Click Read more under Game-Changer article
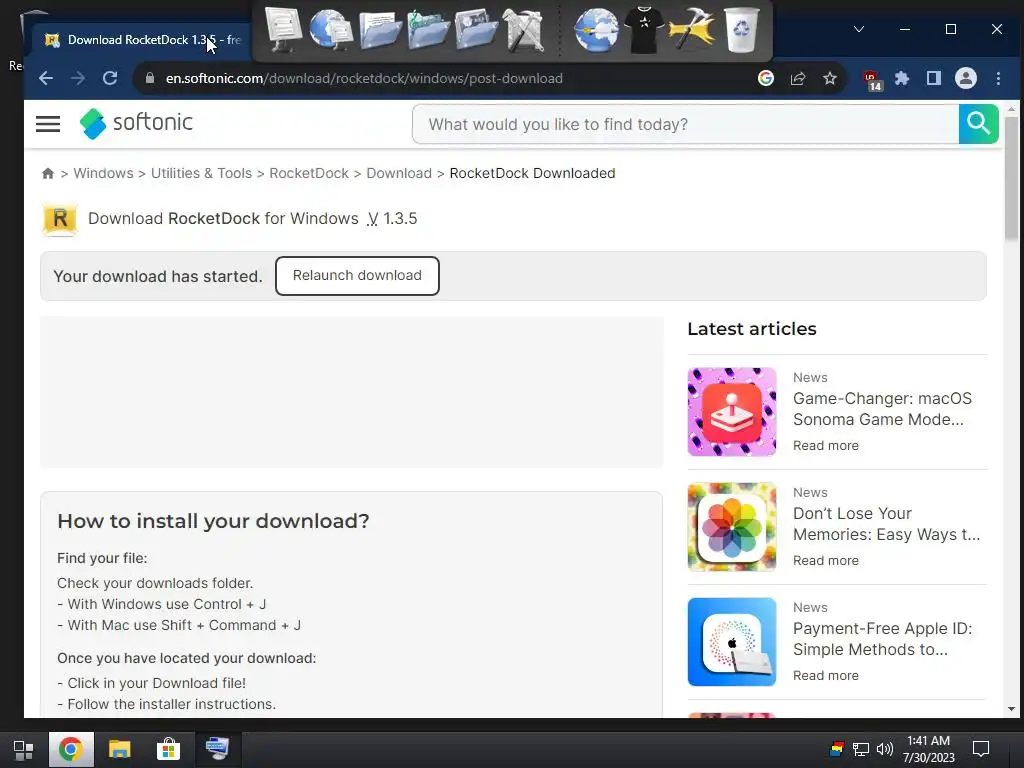1024x768 pixels. [x=825, y=445]
